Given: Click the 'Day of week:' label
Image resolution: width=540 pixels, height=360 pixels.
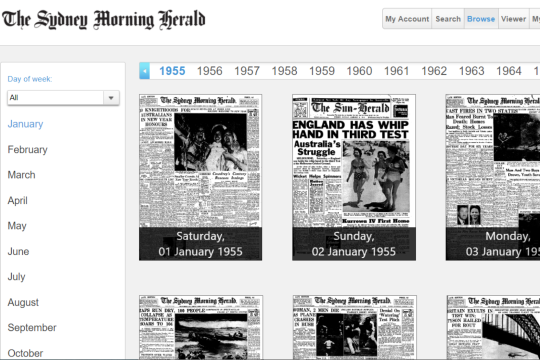Looking at the screenshot, I should coord(30,79).
